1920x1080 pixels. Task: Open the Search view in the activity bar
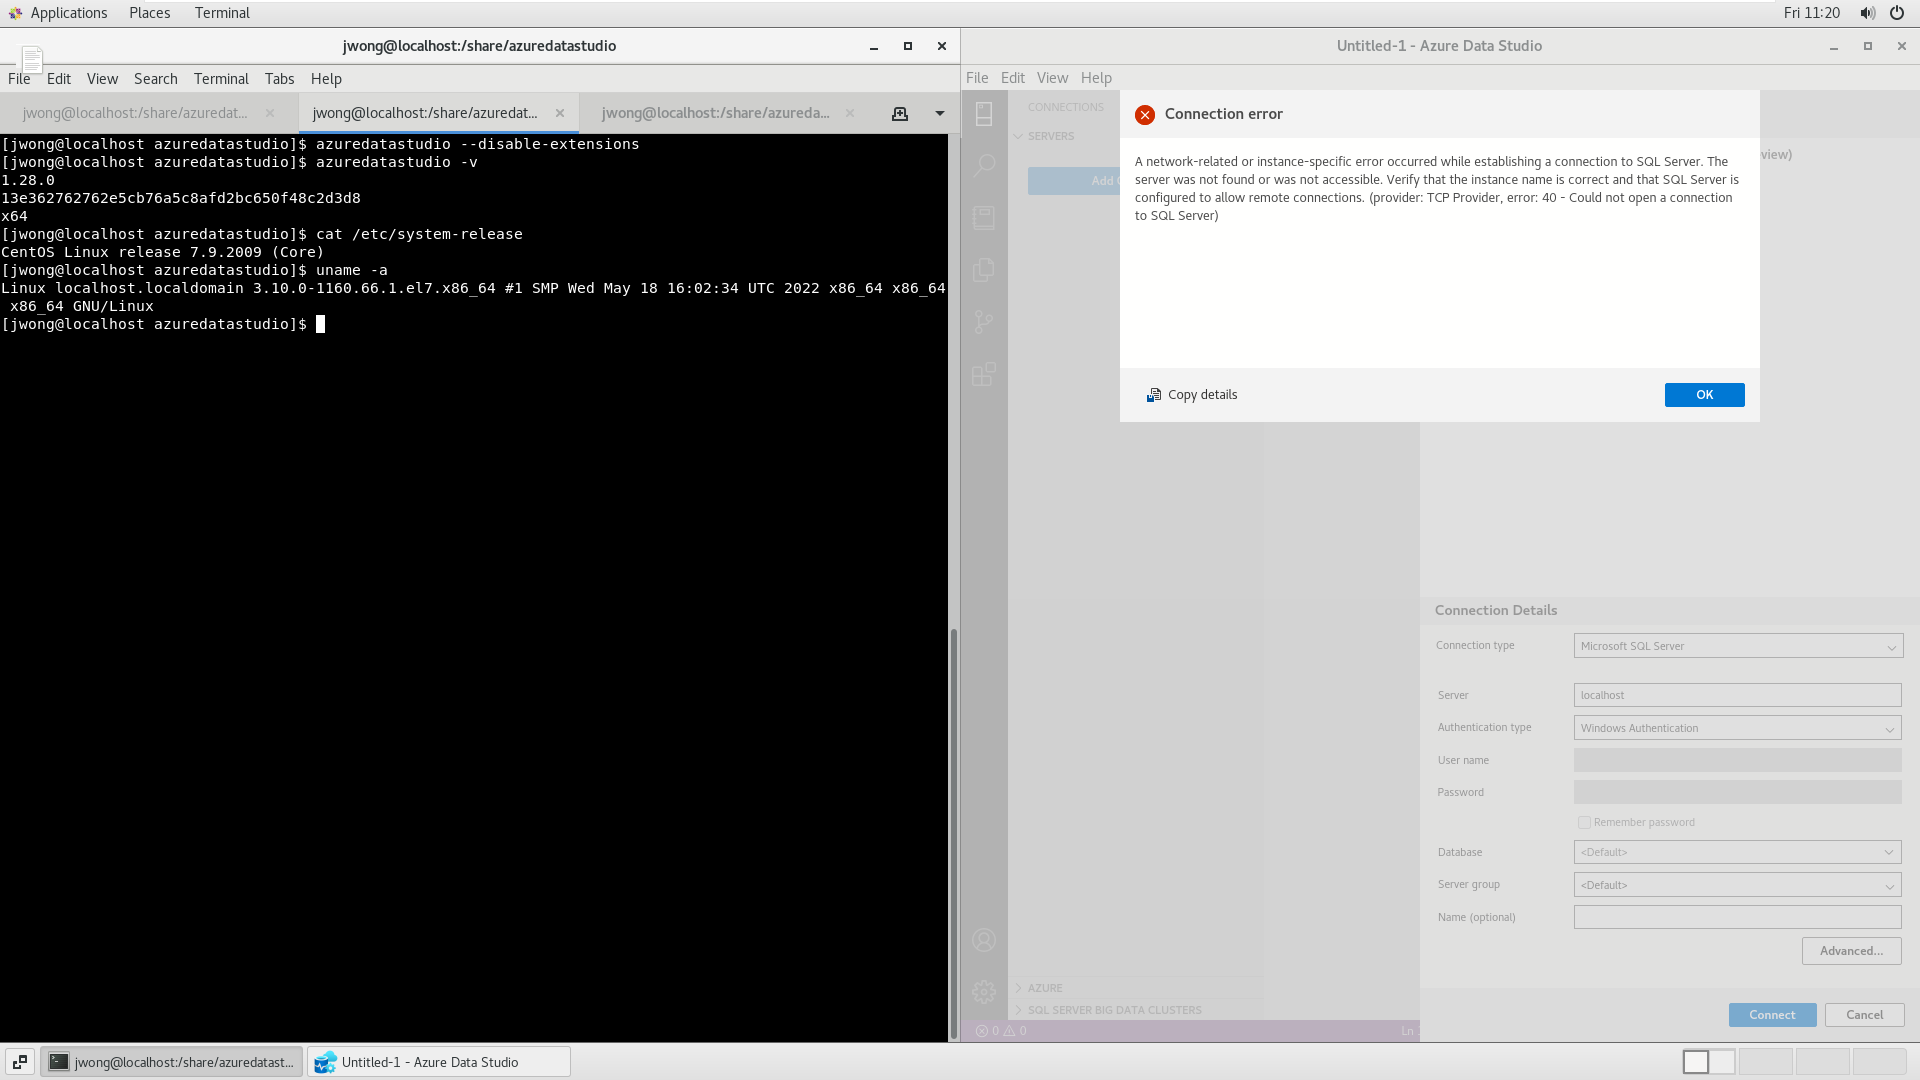pyautogui.click(x=984, y=166)
